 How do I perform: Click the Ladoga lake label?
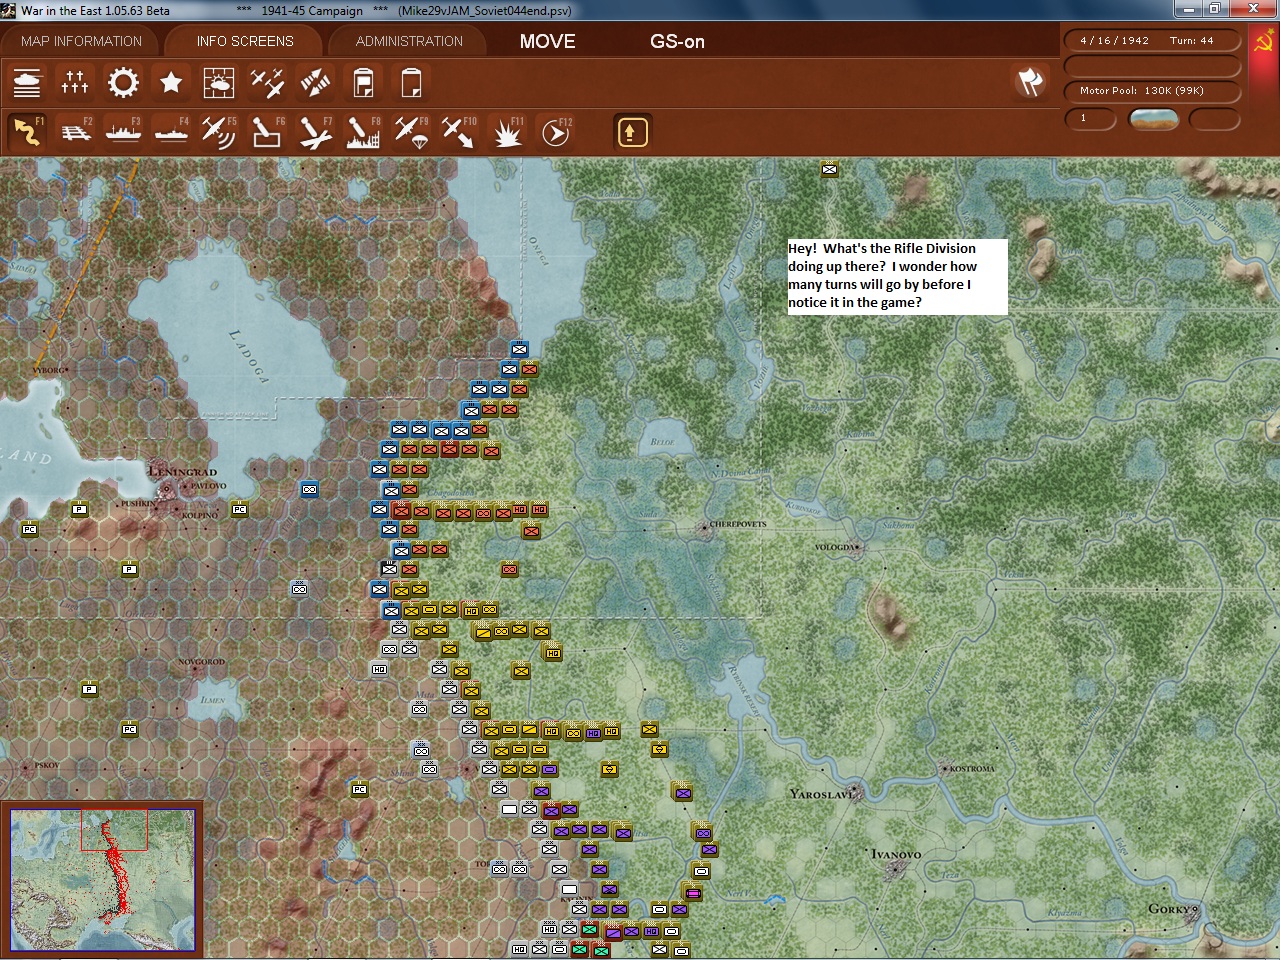point(250,356)
